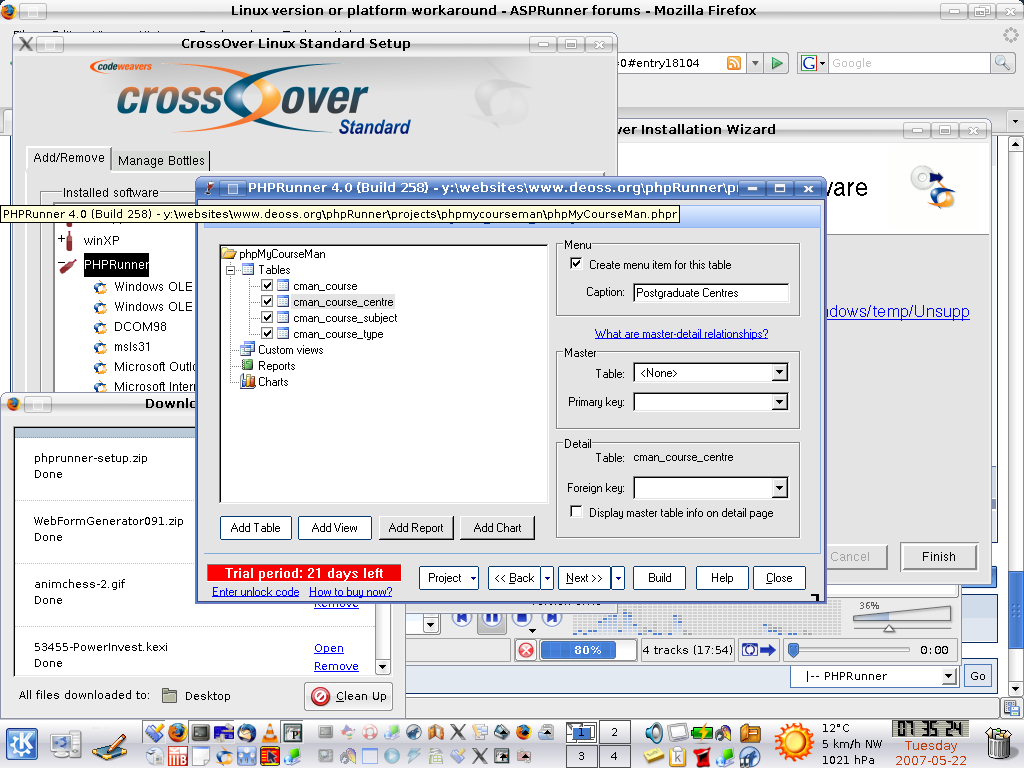Click the folder icon beside Desktop in Downloads
The width and height of the screenshot is (1024, 768).
pos(170,696)
